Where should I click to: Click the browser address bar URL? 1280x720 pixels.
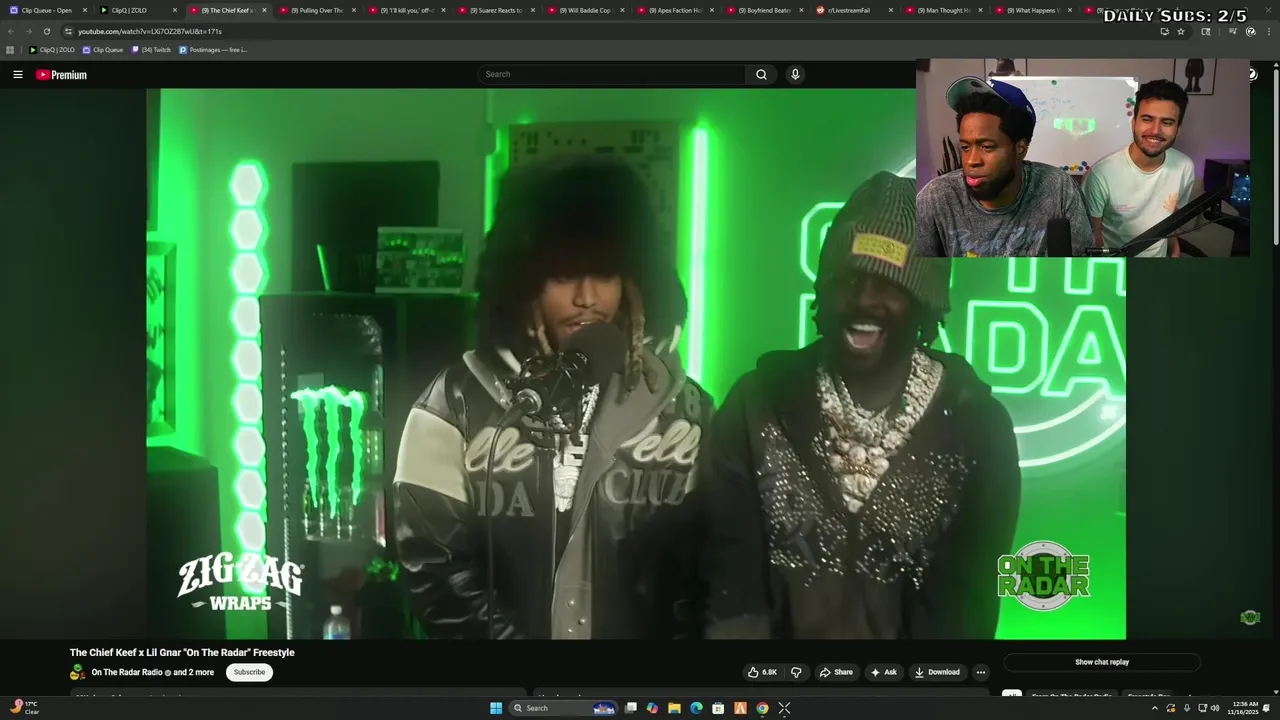tap(150, 31)
